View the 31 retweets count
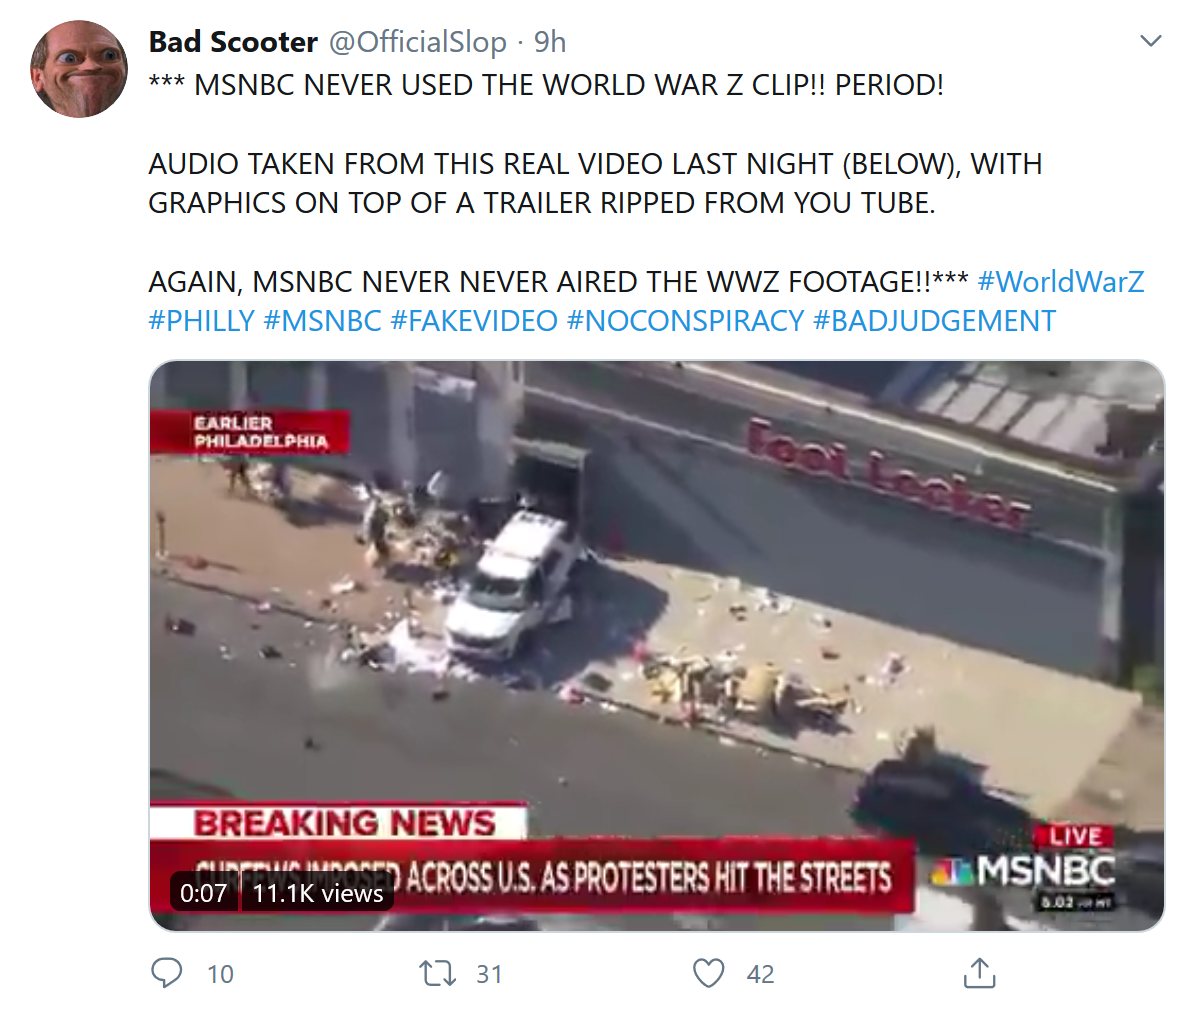The width and height of the screenshot is (1196, 1012). pos(489,974)
